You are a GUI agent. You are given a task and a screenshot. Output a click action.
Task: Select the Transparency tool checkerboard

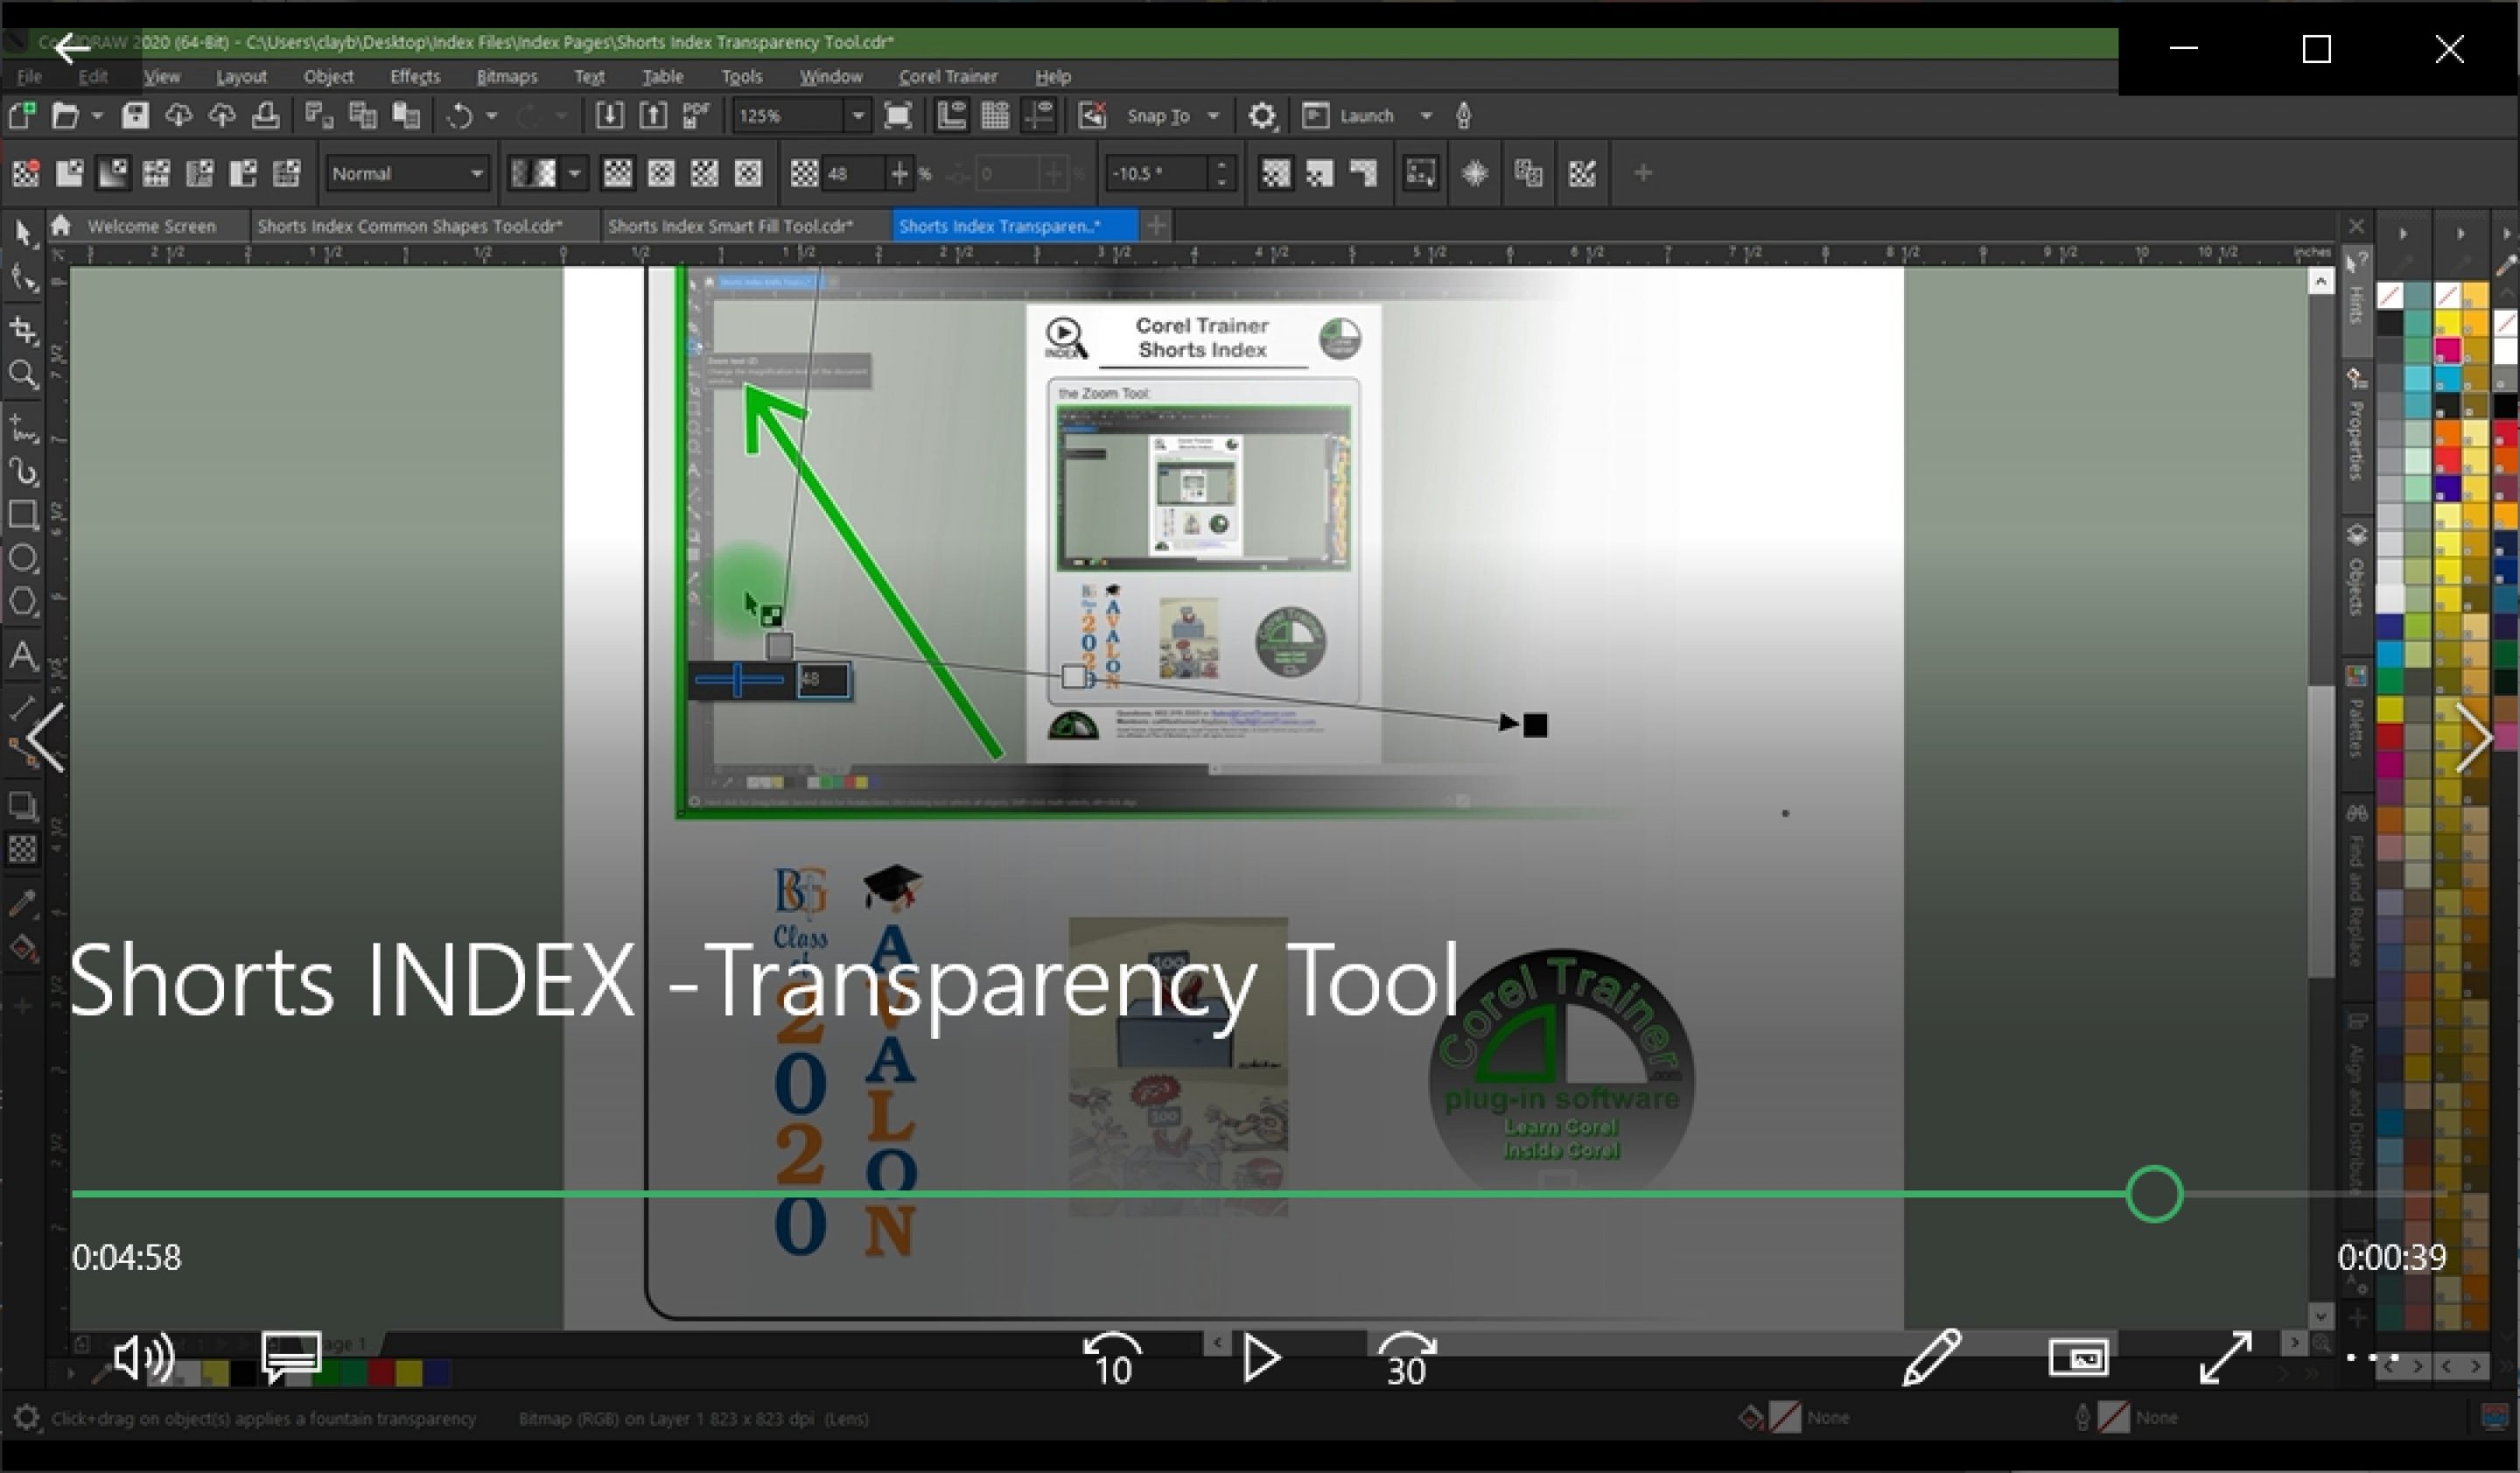point(24,849)
